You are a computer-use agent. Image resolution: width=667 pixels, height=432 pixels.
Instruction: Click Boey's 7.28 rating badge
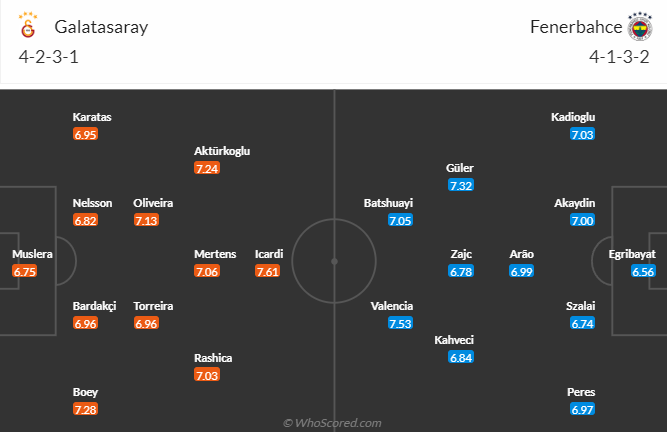click(85, 410)
